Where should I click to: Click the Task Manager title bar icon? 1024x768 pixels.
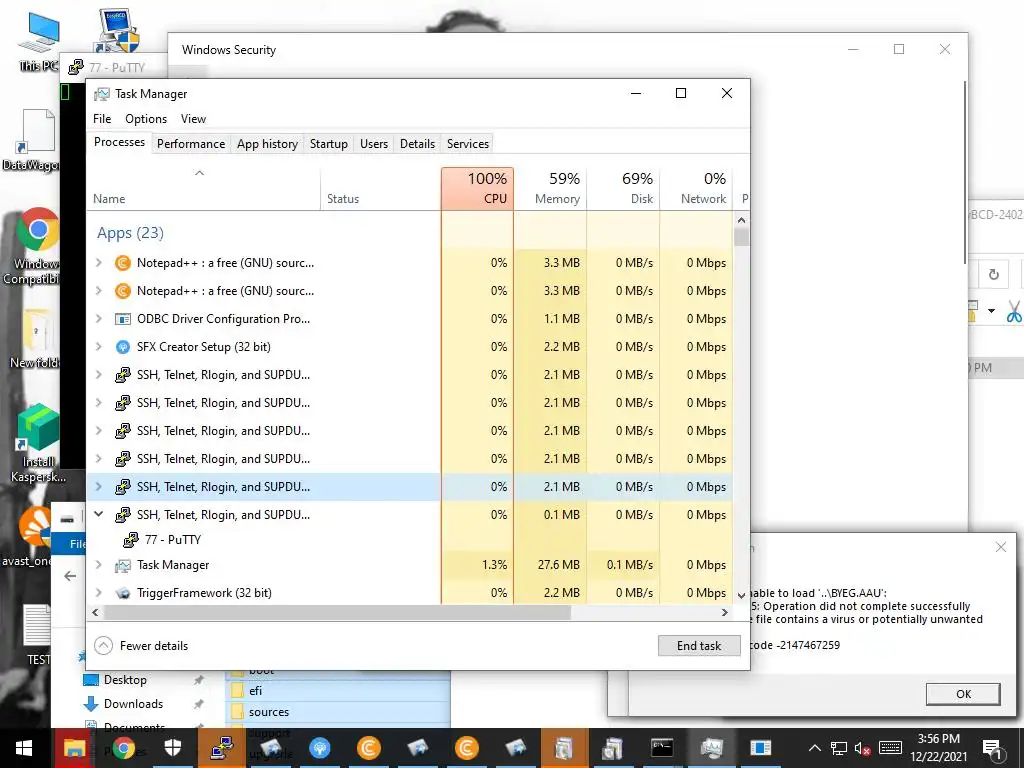pos(101,94)
